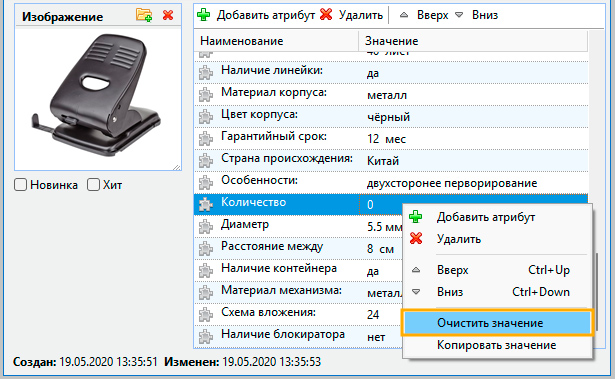Screen dimensions: 615x379
Task: Click Изменен date 19.05.2020 13:35:53
Action: pos(271,361)
